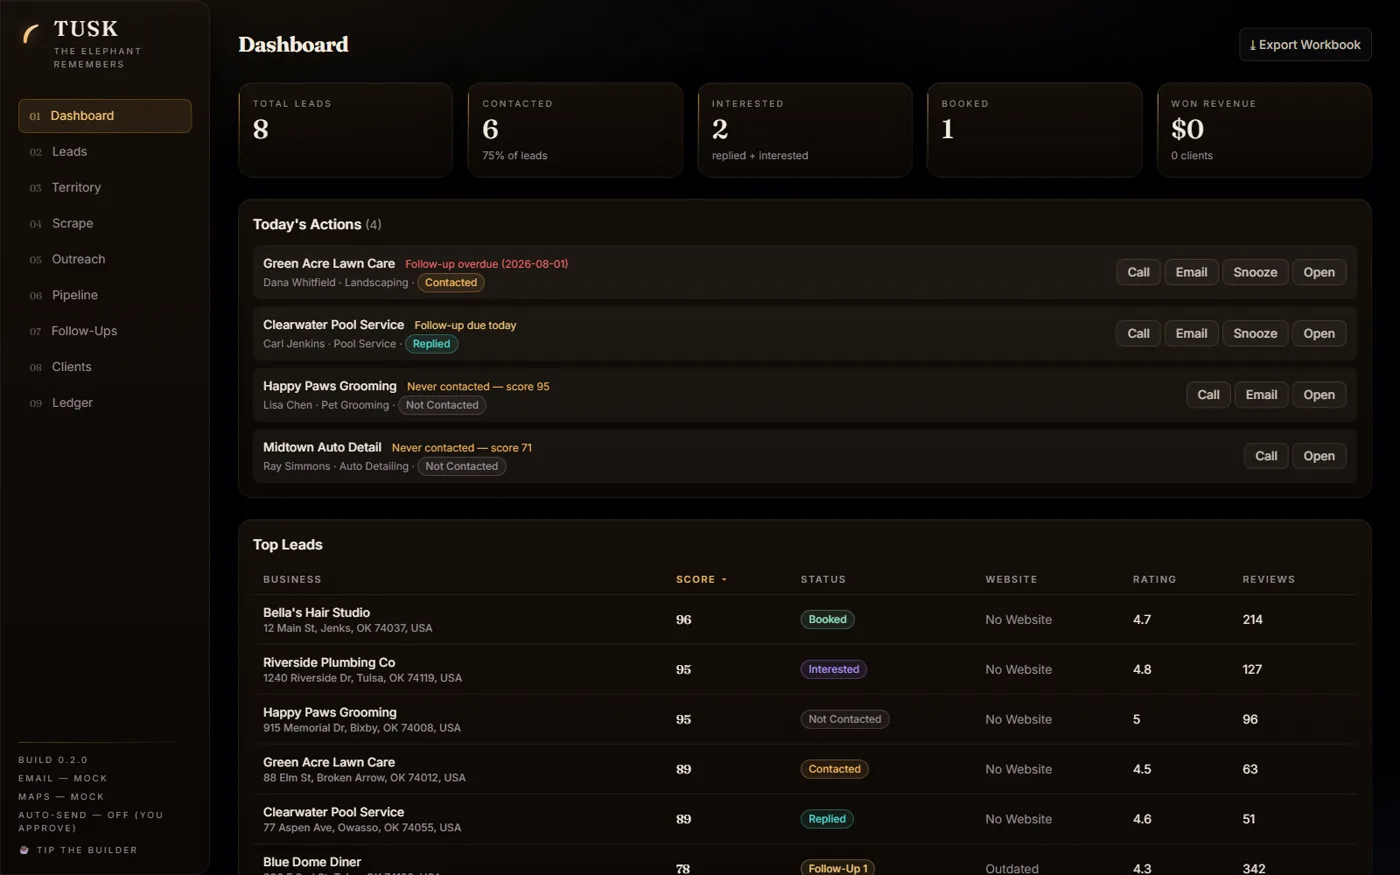The height and width of the screenshot is (875, 1400).
Task: Click the Tip the Builder icon
Action: (x=24, y=850)
